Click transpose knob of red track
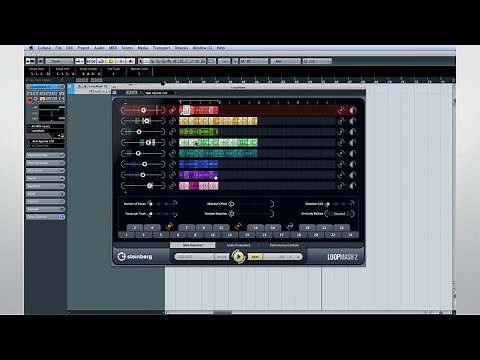Image resolution: width=480 pixels, height=360 pixels. [x=341, y=110]
